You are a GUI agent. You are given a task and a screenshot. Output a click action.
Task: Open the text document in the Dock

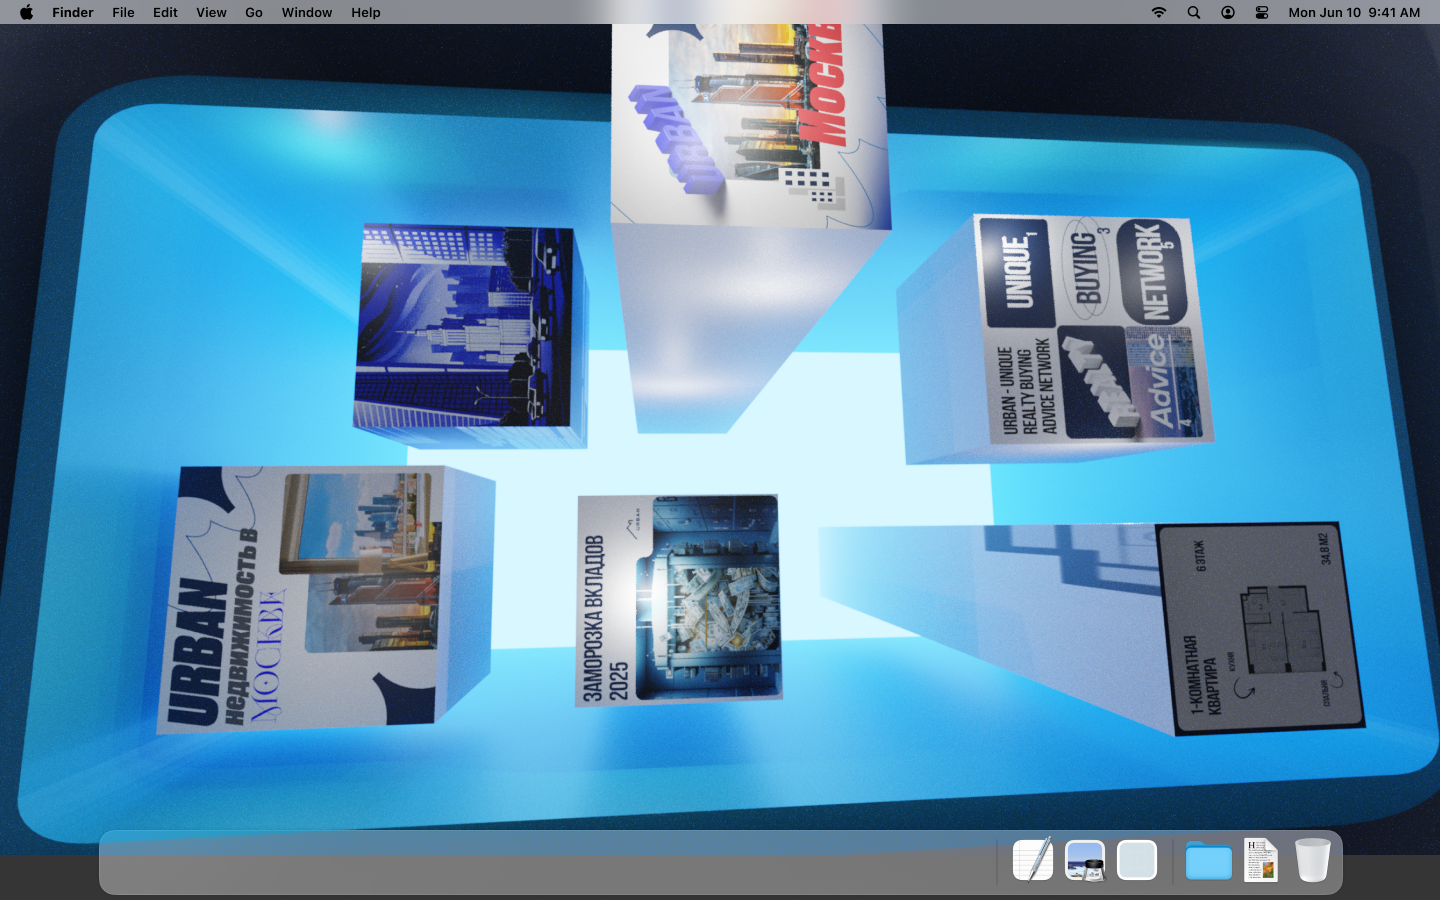[1260, 860]
